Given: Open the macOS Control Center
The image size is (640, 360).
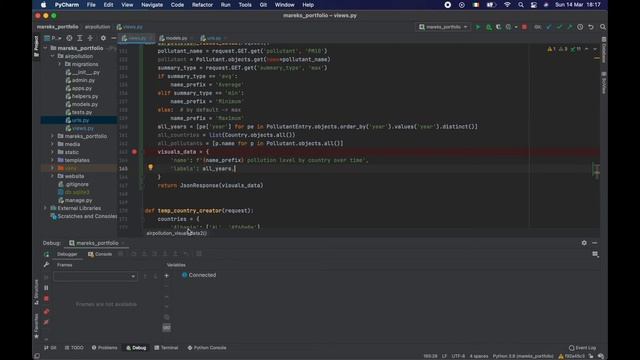Looking at the screenshot, I should [534, 5].
